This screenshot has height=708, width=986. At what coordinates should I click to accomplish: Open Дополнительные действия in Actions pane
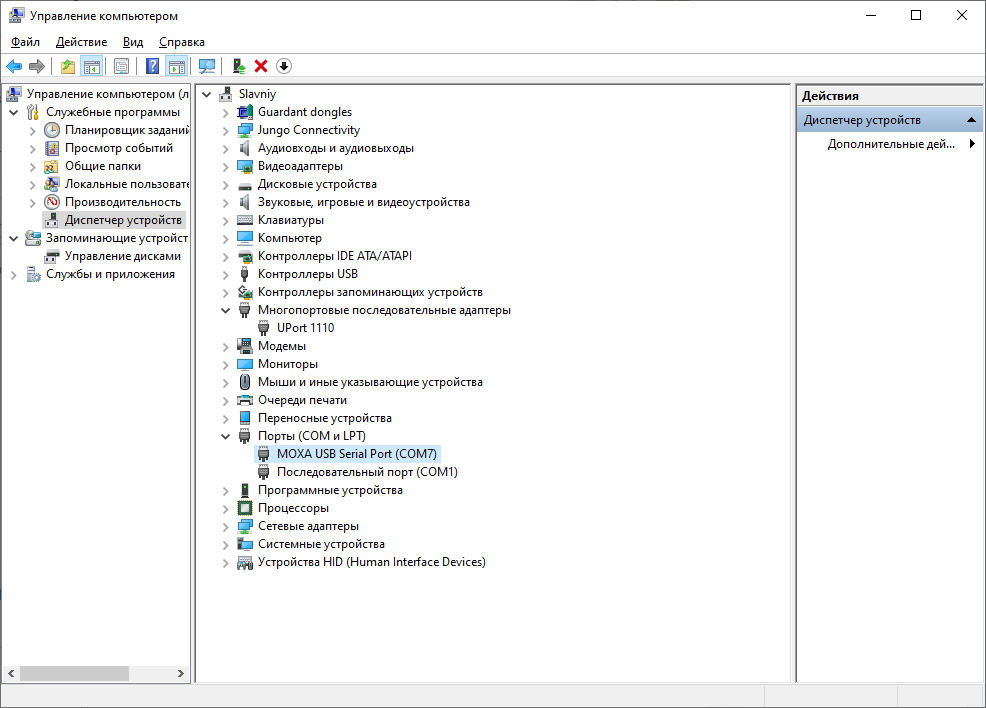pyautogui.click(x=890, y=144)
